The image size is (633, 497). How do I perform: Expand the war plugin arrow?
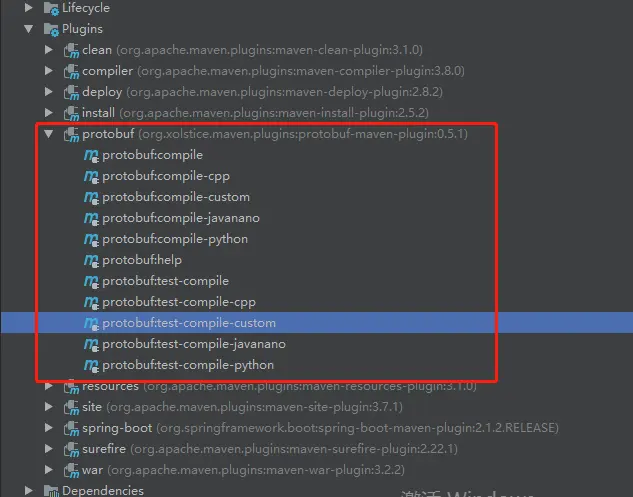pyautogui.click(x=49, y=470)
